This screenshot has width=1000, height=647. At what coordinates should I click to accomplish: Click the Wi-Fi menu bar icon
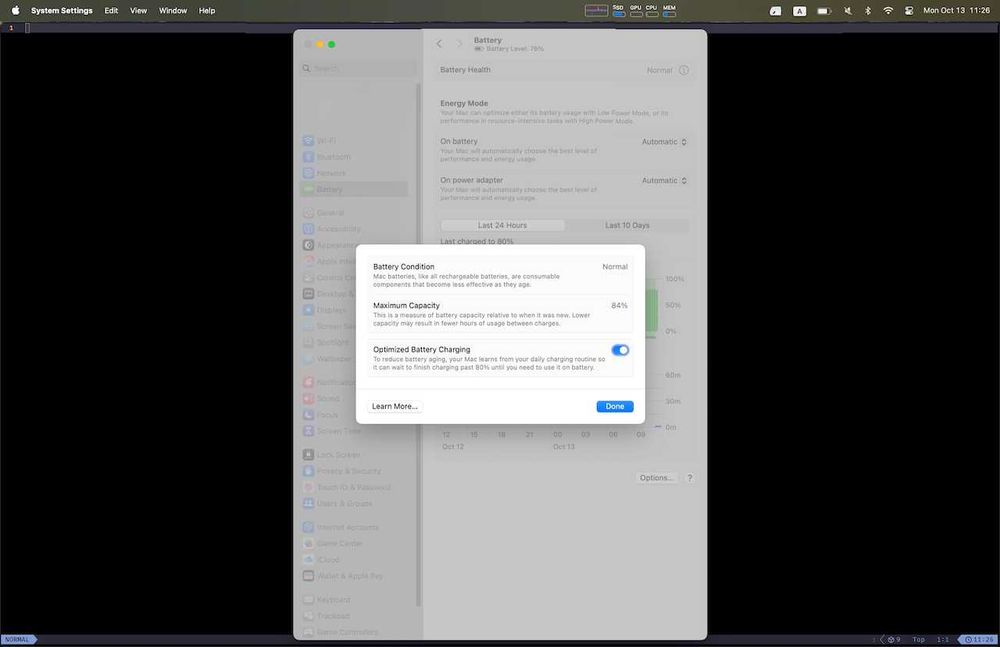(888, 10)
